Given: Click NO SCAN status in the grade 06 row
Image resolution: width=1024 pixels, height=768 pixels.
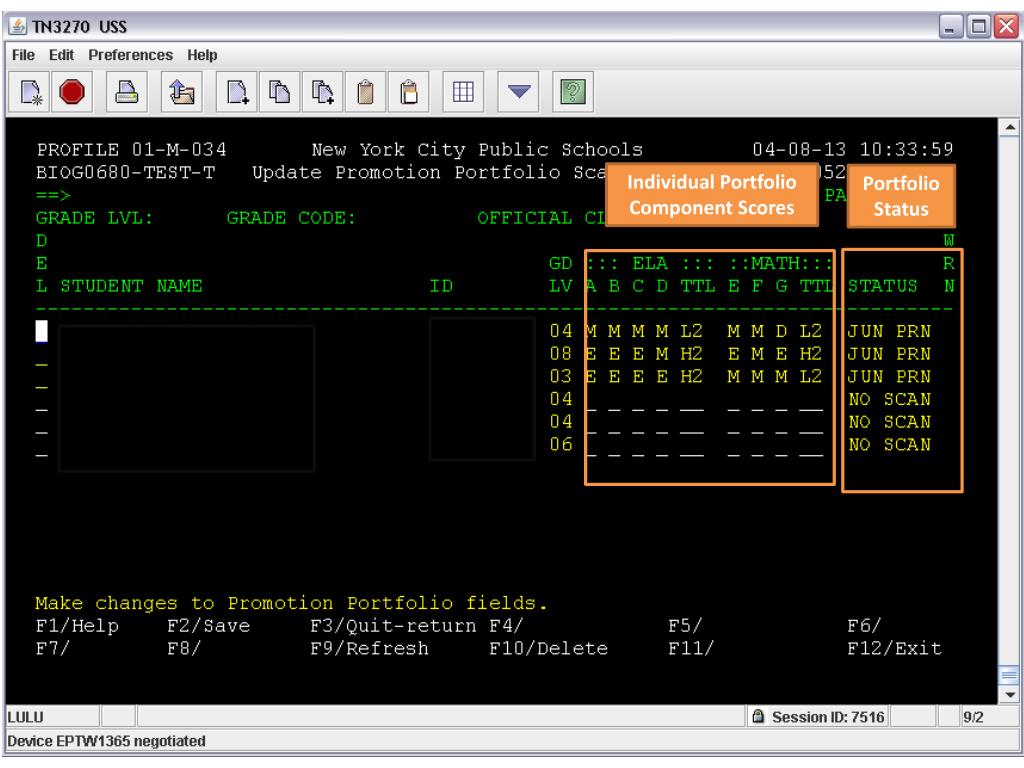Looking at the screenshot, I should coord(889,445).
